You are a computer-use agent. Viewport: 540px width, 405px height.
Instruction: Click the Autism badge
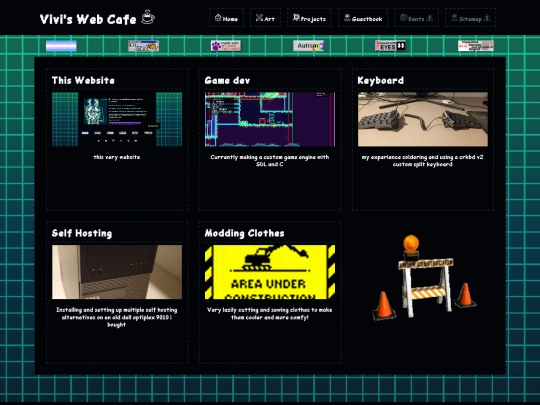309,46
